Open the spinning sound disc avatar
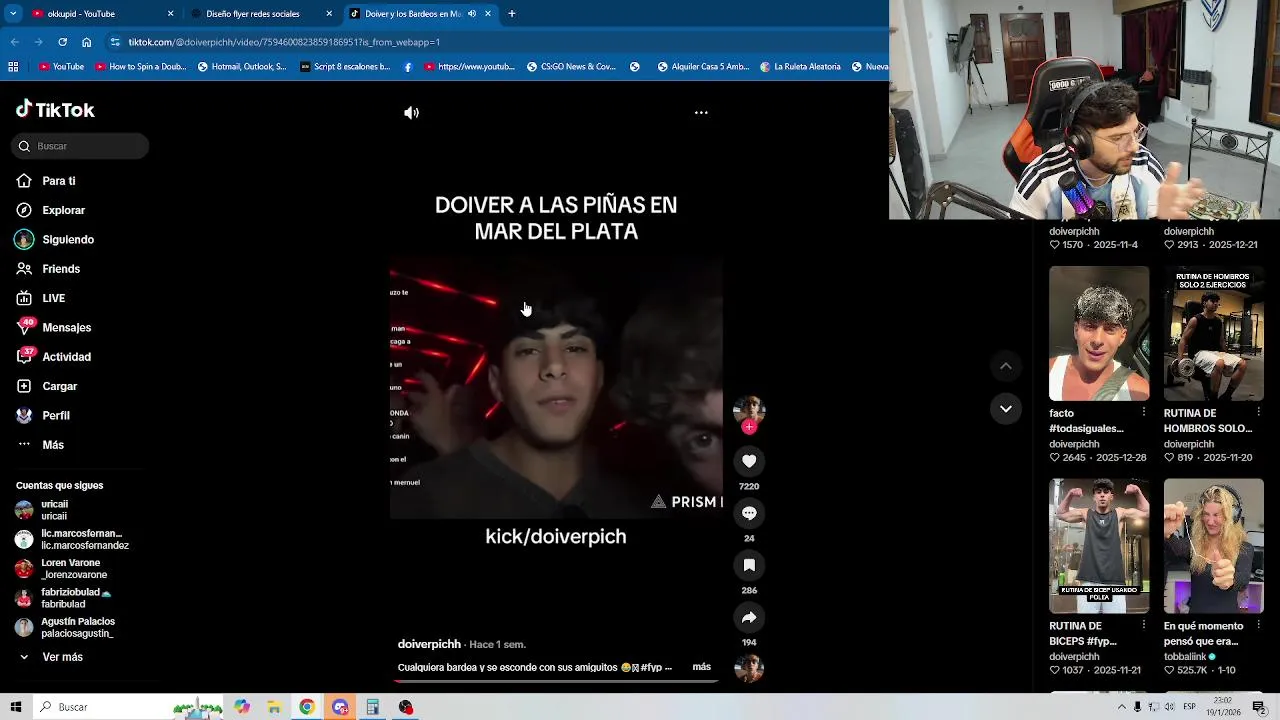Image resolution: width=1280 pixels, height=720 pixels. pos(749,668)
